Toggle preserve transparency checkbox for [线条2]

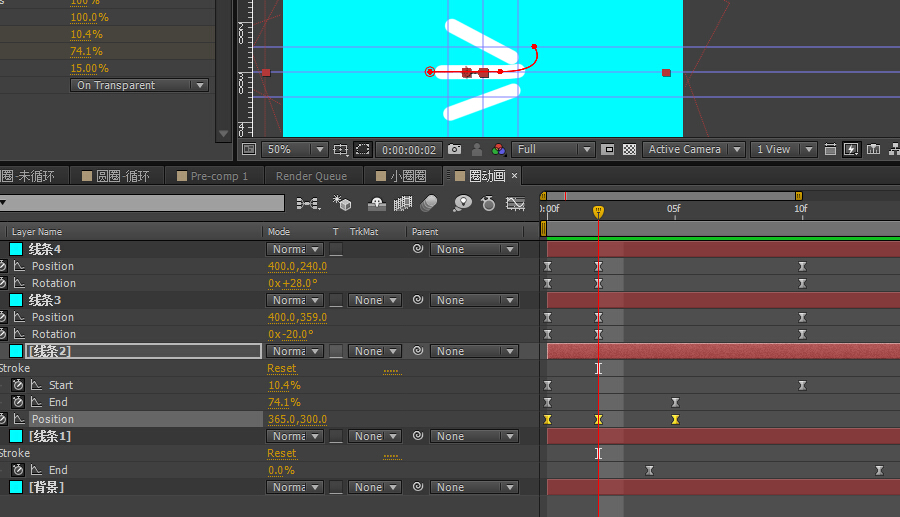pos(336,351)
